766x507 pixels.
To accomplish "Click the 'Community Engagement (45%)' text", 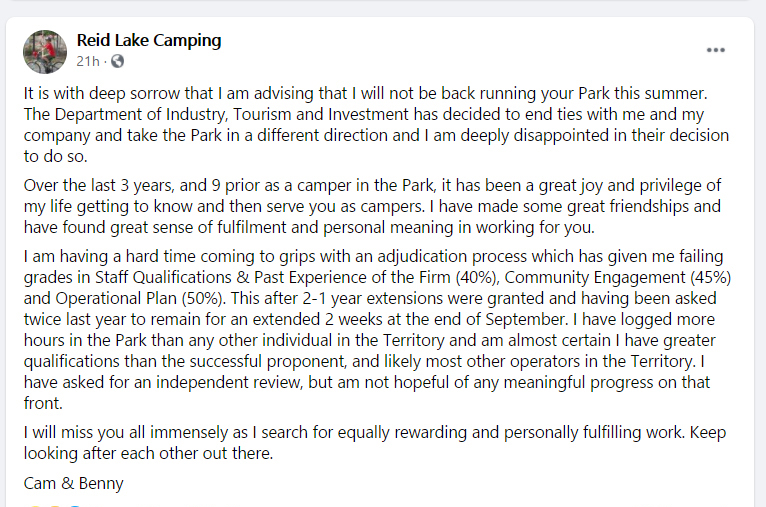I will tap(618, 277).
